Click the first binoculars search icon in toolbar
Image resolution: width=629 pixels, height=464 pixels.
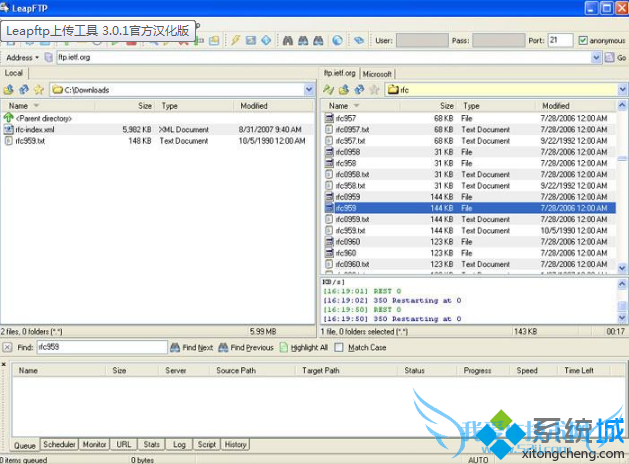click(x=288, y=41)
